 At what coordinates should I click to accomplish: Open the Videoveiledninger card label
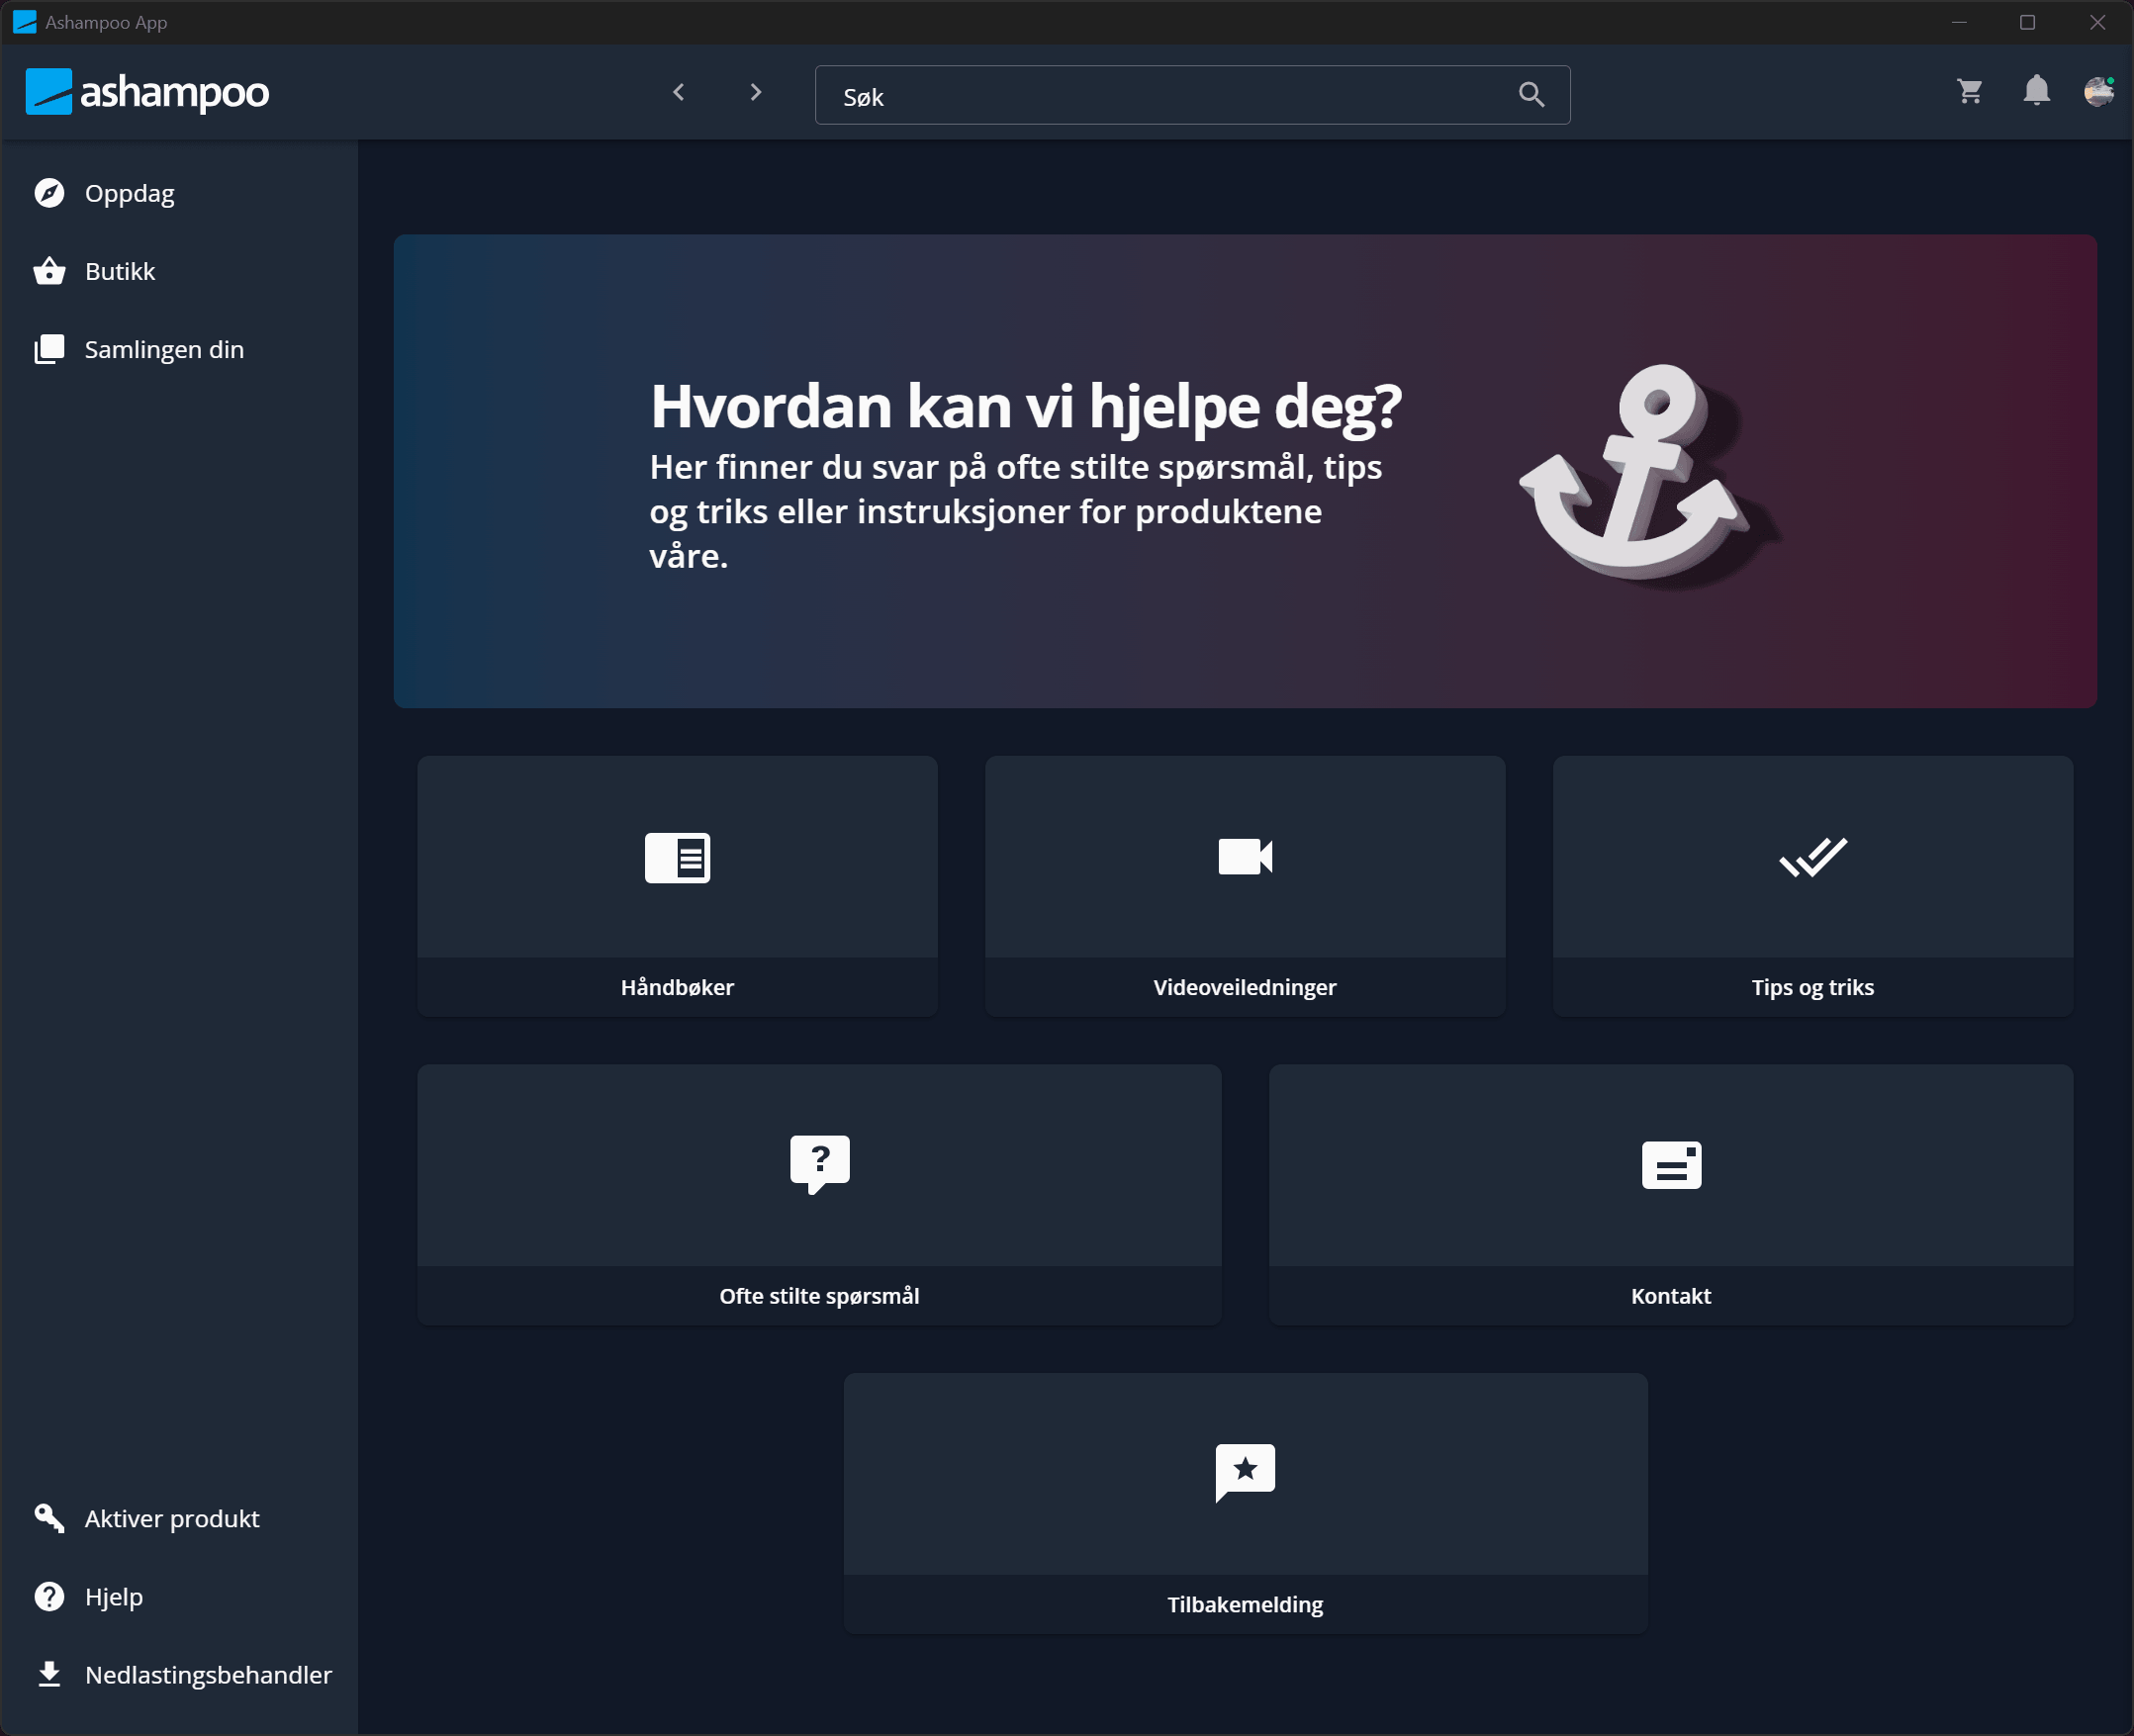1245,987
